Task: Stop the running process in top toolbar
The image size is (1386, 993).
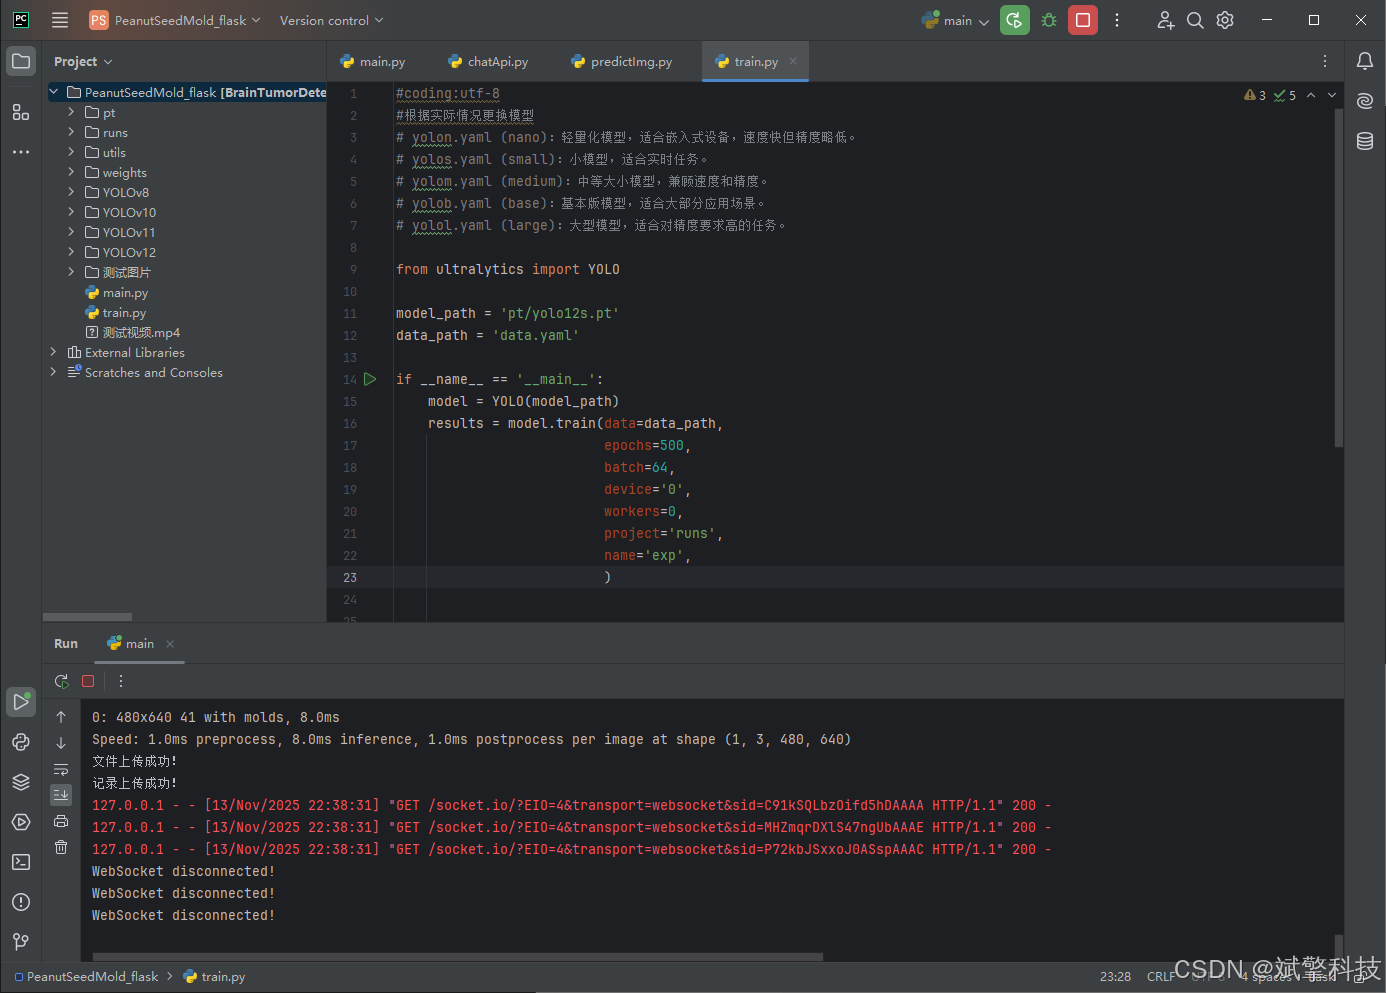Action: point(1082,20)
